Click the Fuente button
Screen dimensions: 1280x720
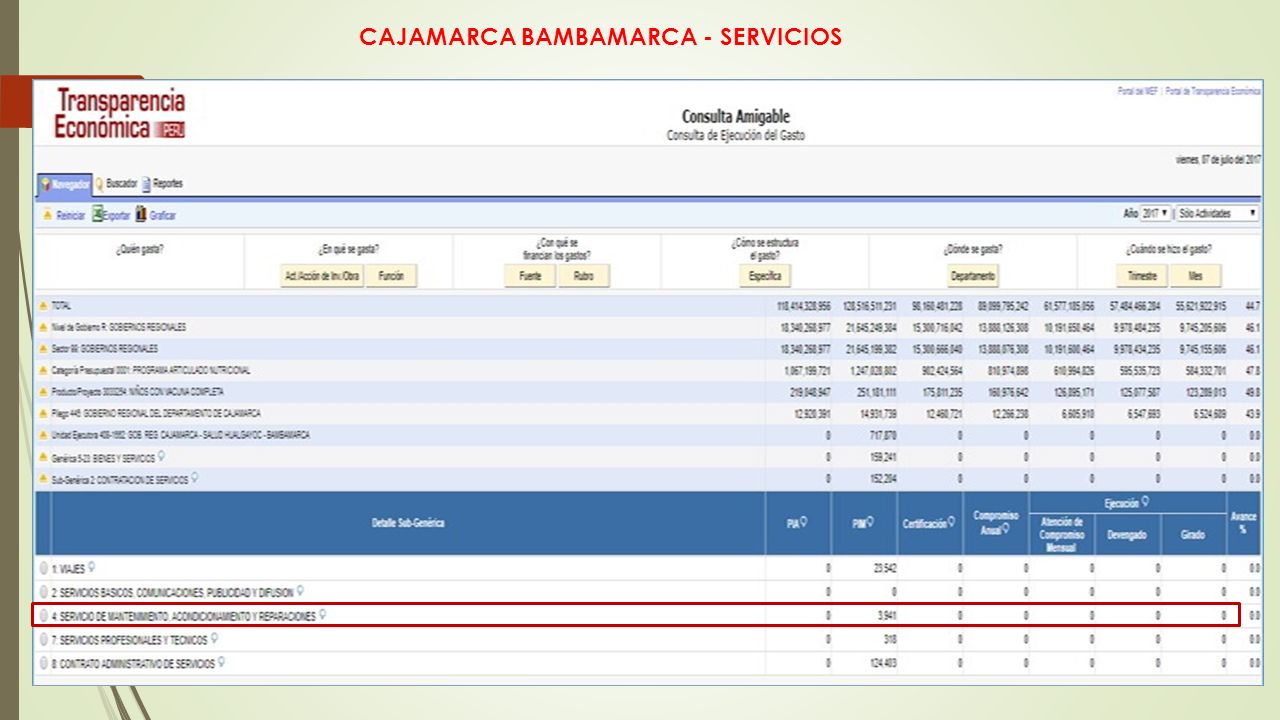(x=530, y=276)
